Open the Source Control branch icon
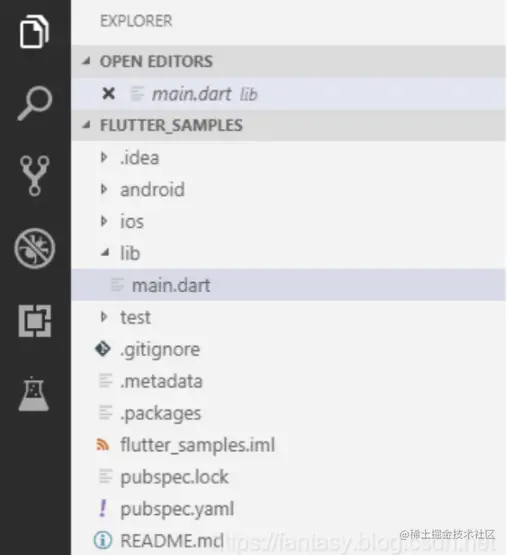 34,176
